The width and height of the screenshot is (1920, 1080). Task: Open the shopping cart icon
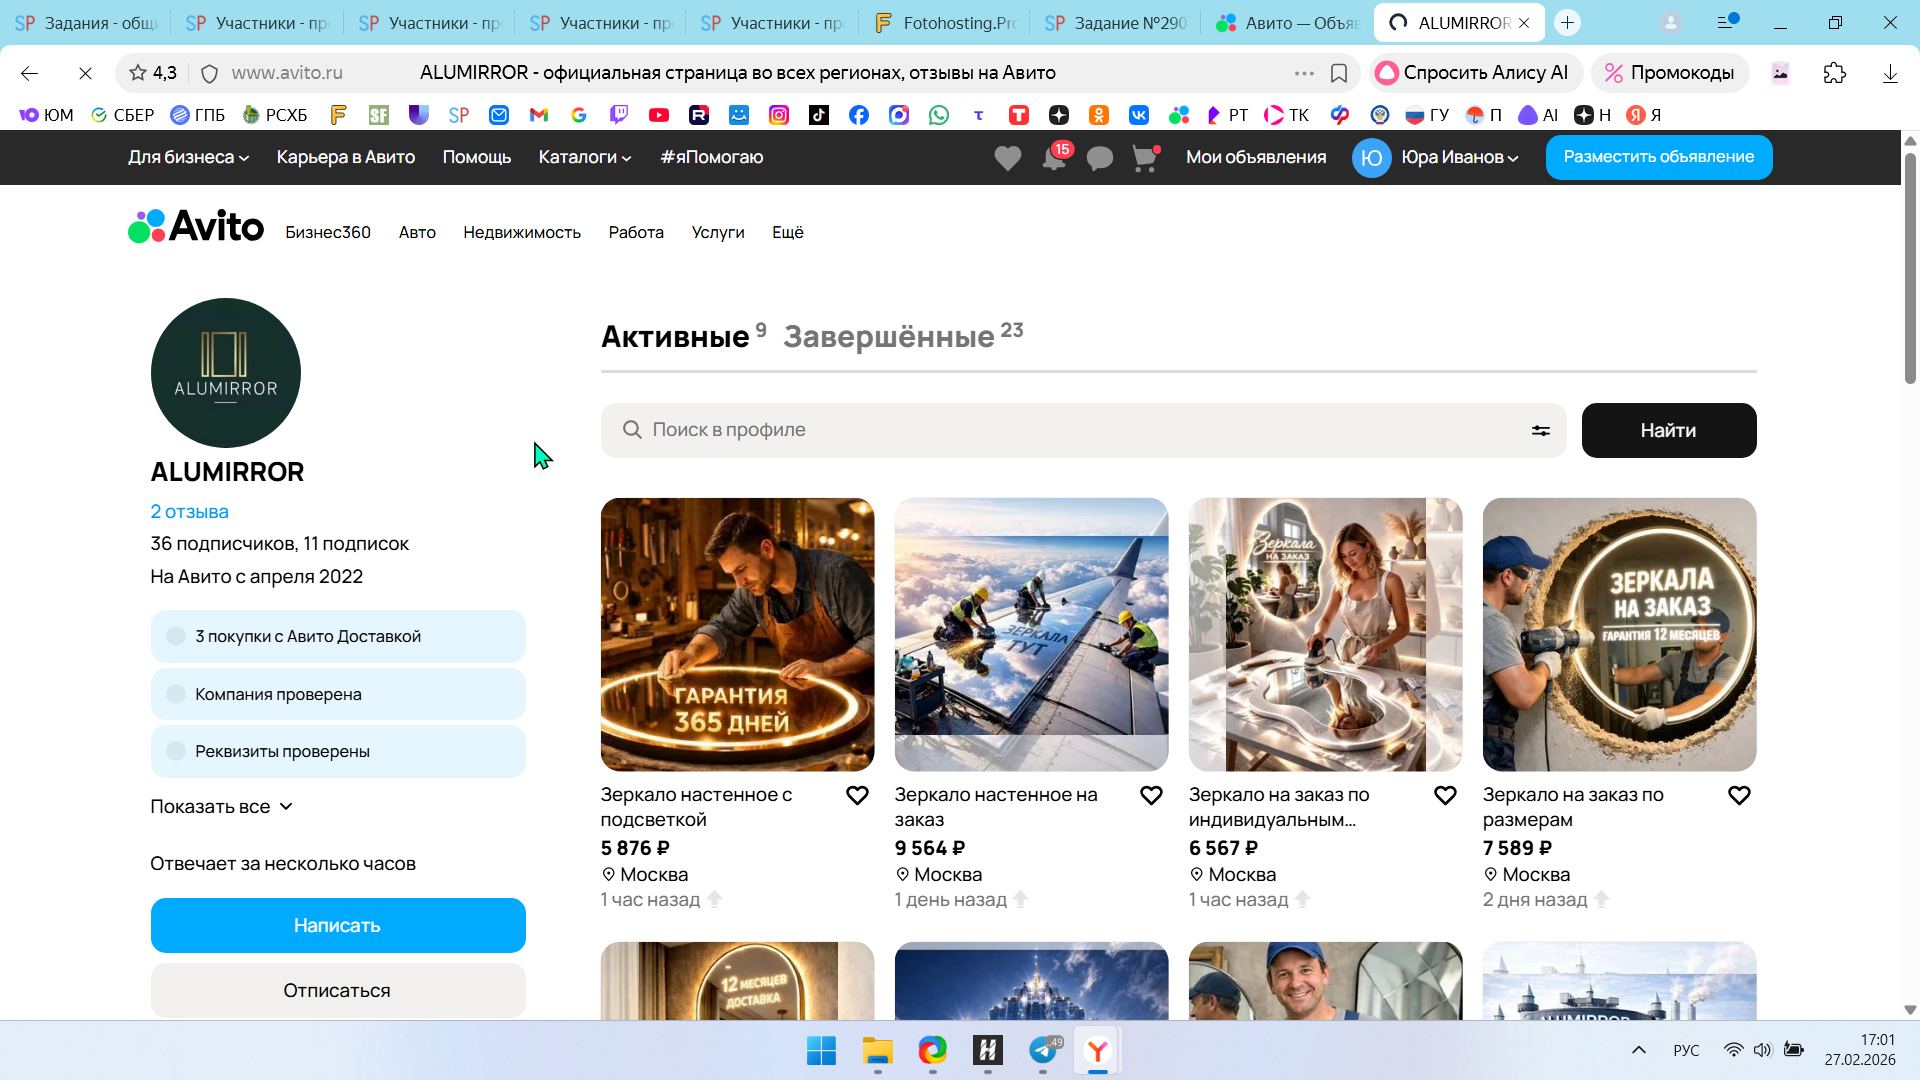pyautogui.click(x=1144, y=158)
